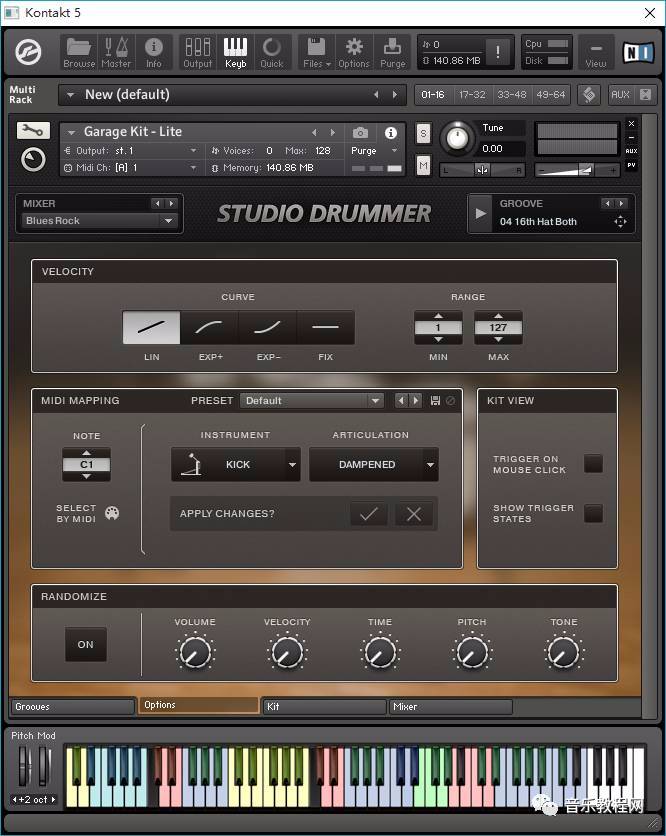The image size is (666, 836).
Task: Play the 04 16th Hat Both groove
Action: pos(480,213)
